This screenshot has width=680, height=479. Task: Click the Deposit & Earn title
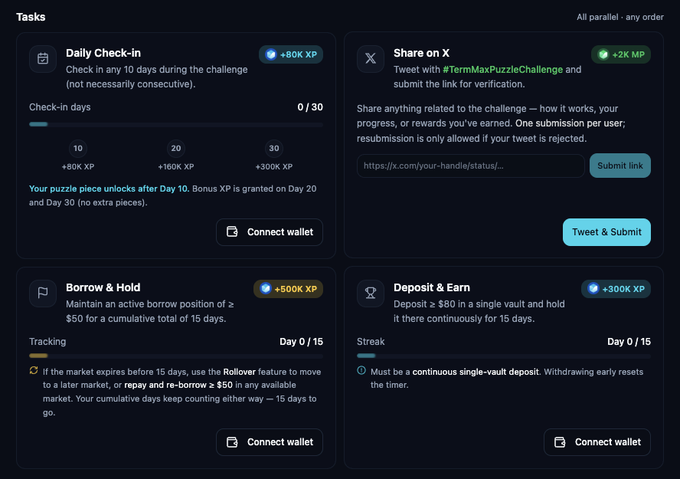[432, 287]
